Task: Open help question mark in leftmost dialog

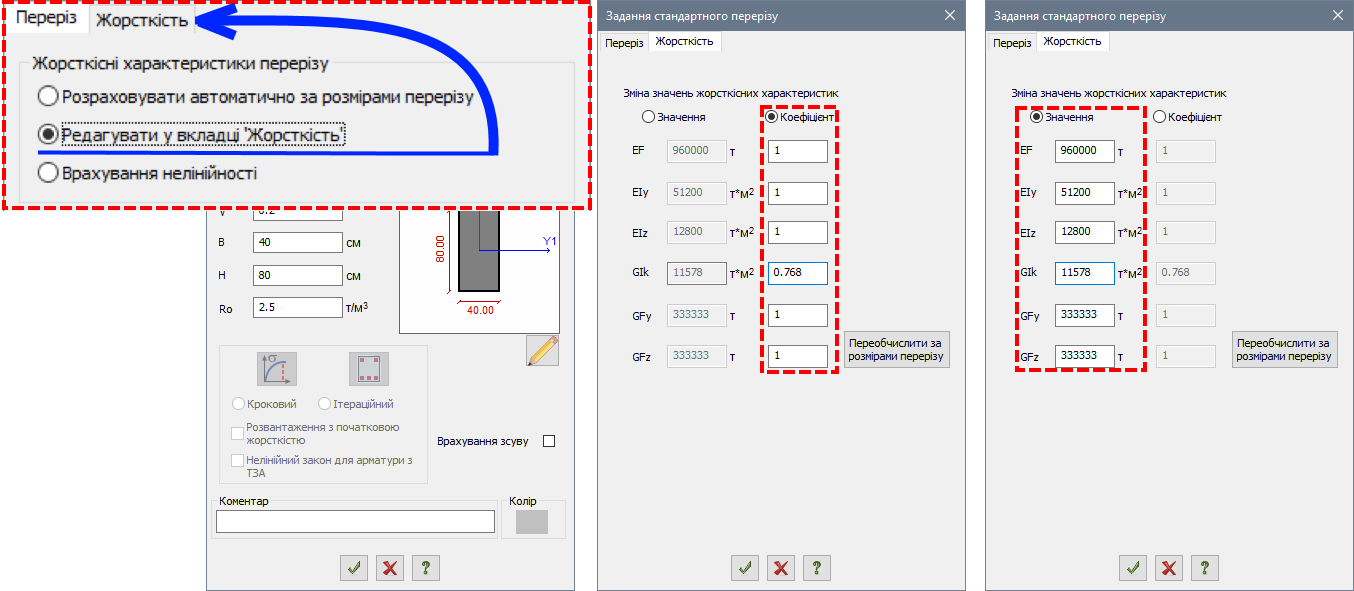Action: click(426, 568)
